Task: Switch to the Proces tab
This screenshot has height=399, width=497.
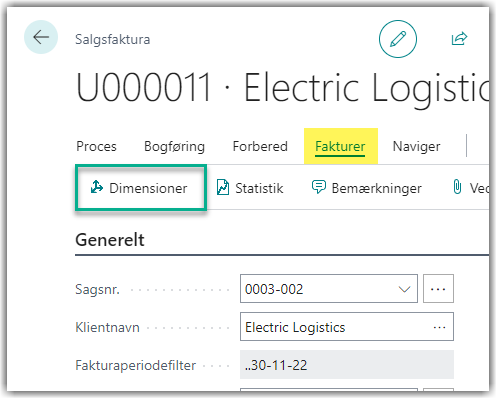Action: 96,146
